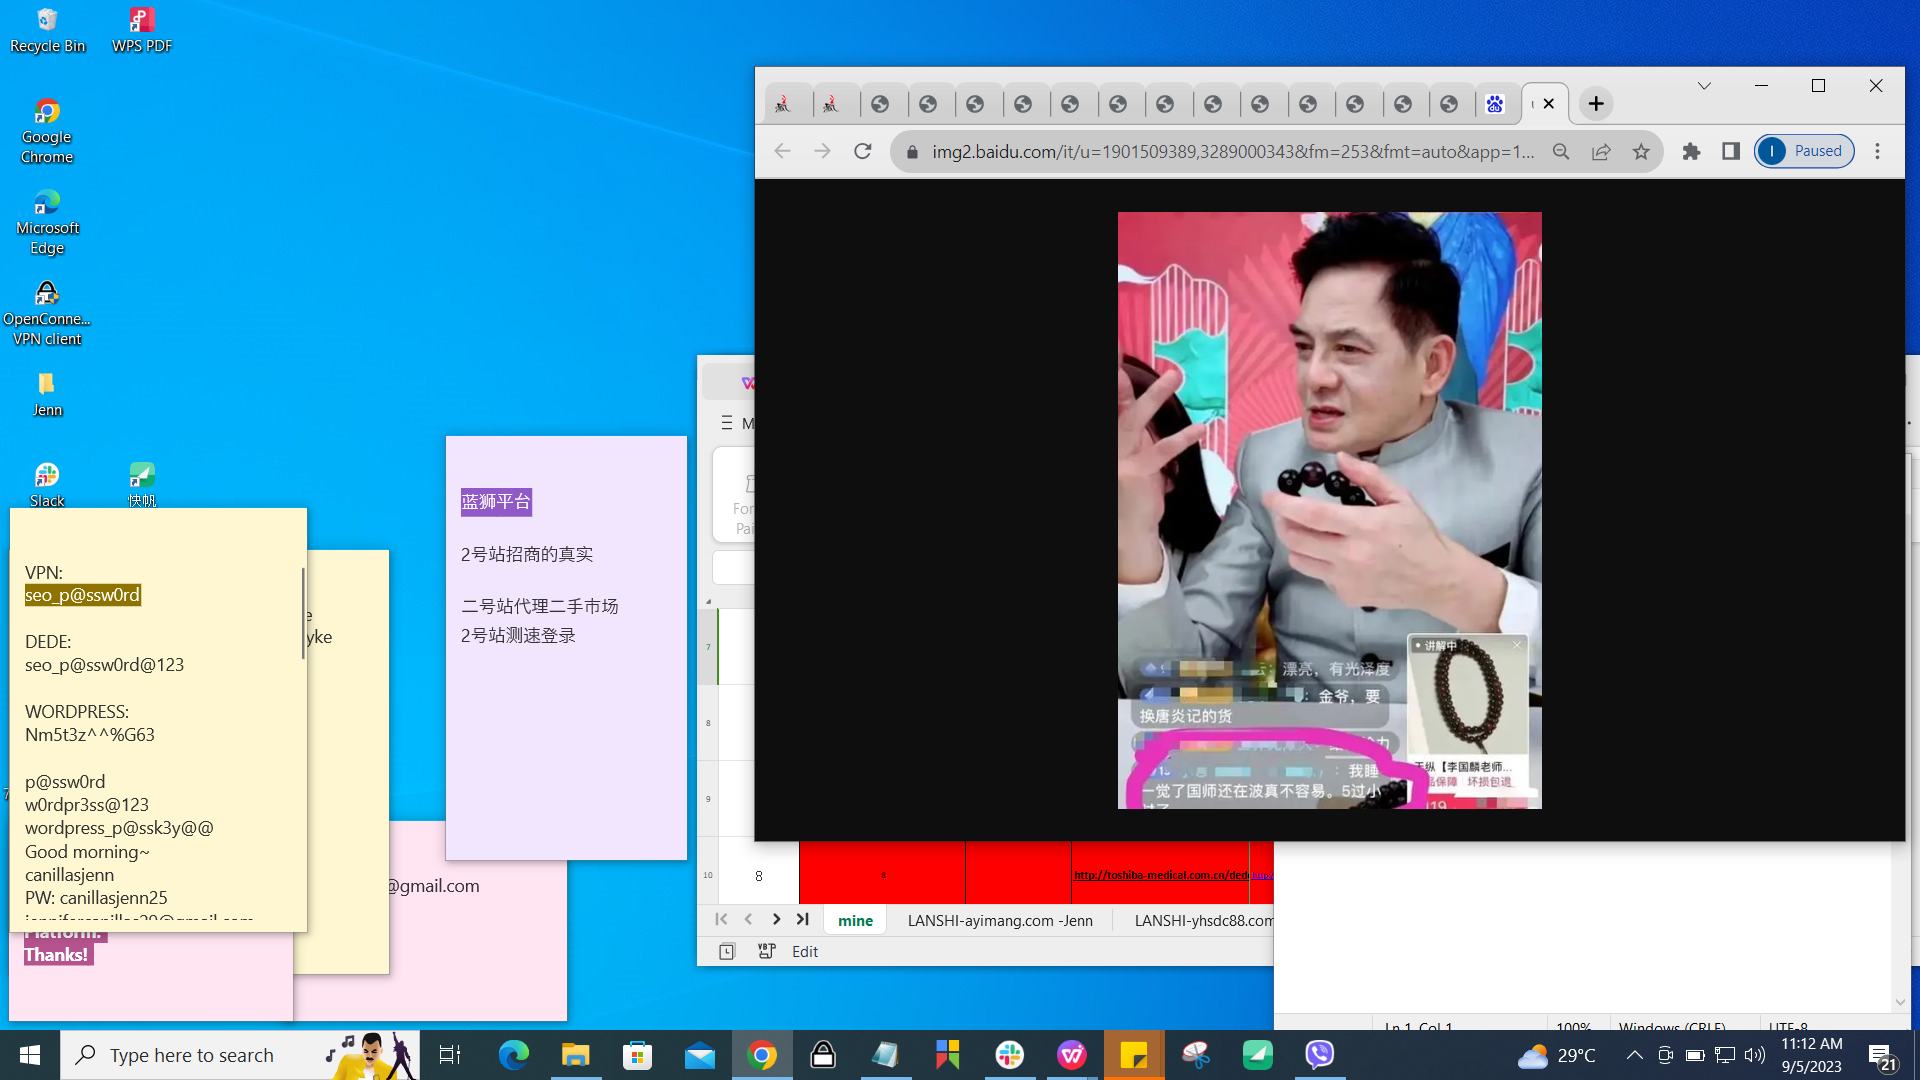Open Microsoft Edge desktop shortcut
This screenshot has height=1080, width=1920.
tap(47, 222)
